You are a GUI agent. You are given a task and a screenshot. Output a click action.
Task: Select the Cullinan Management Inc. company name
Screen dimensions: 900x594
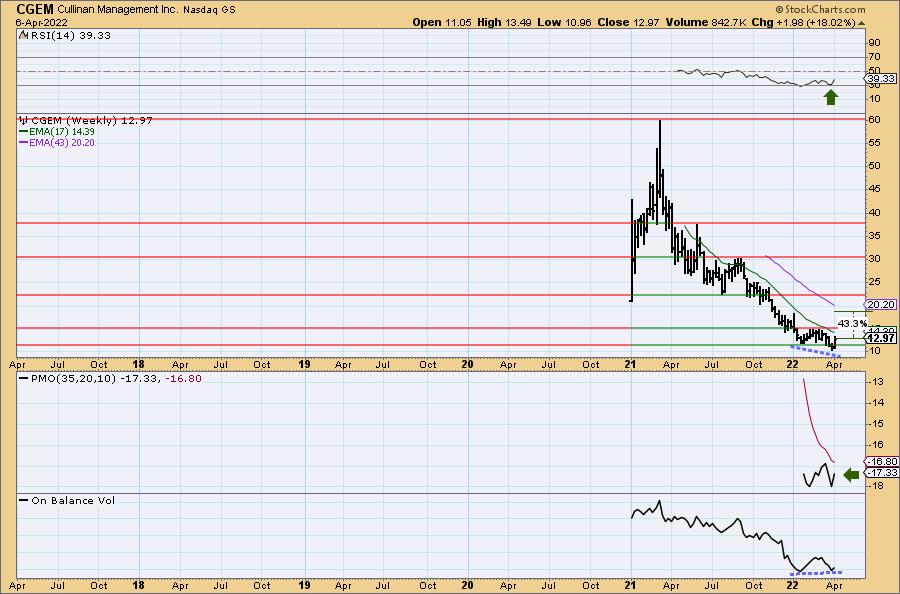118,10
